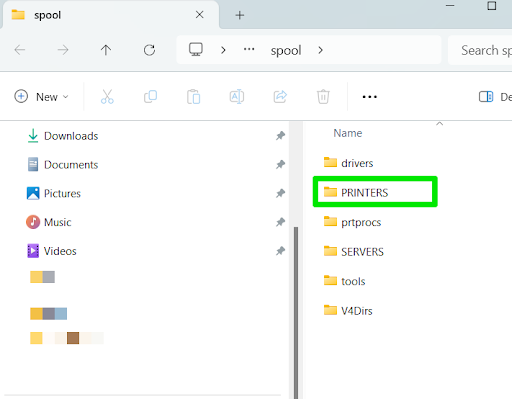Open Videos in the sidebar
Screen dimensions: 512x399
click(52, 251)
